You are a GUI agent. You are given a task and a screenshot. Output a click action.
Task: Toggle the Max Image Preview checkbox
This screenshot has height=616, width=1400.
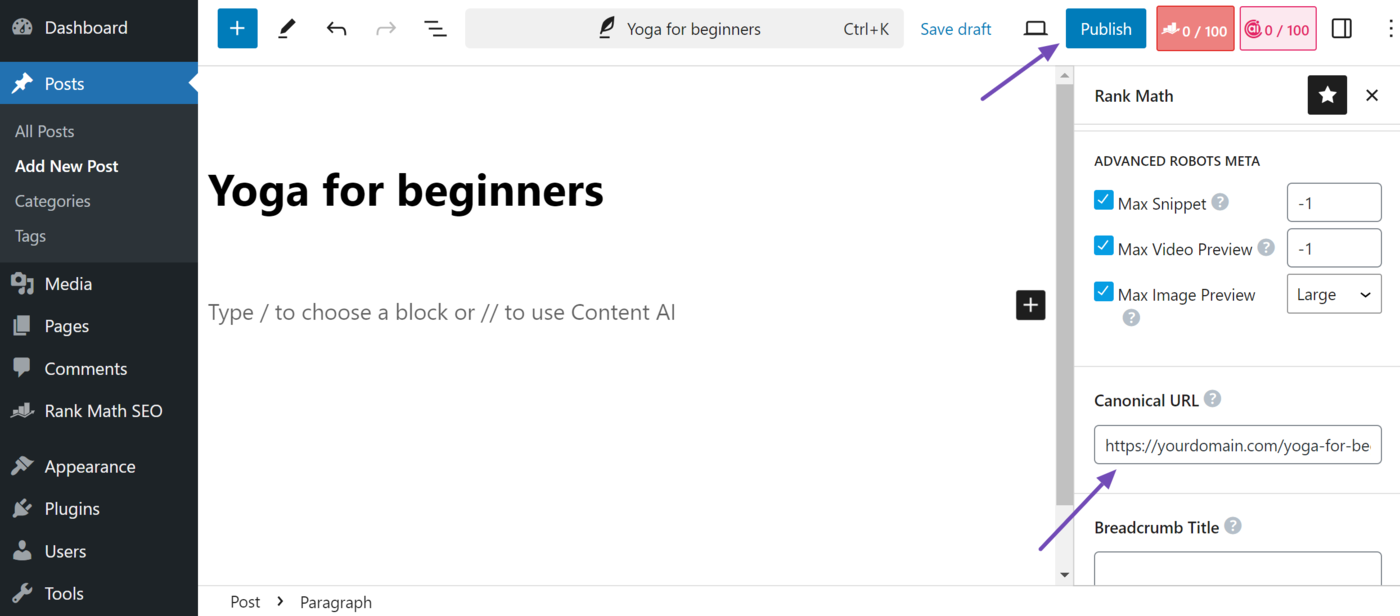(1104, 292)
